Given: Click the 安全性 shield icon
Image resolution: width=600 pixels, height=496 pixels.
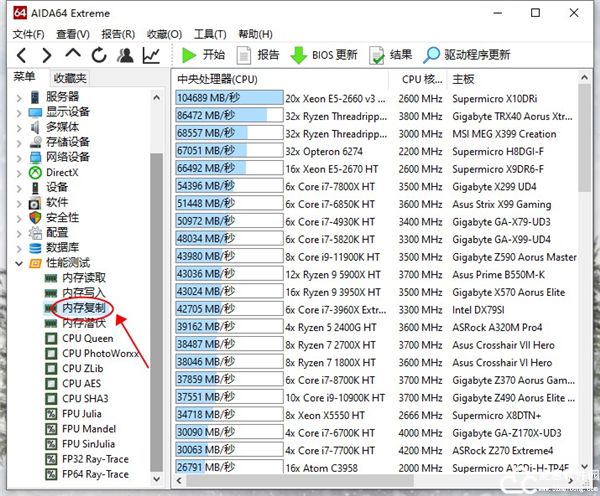Looking at the screenshot, I should coord(35,218).
